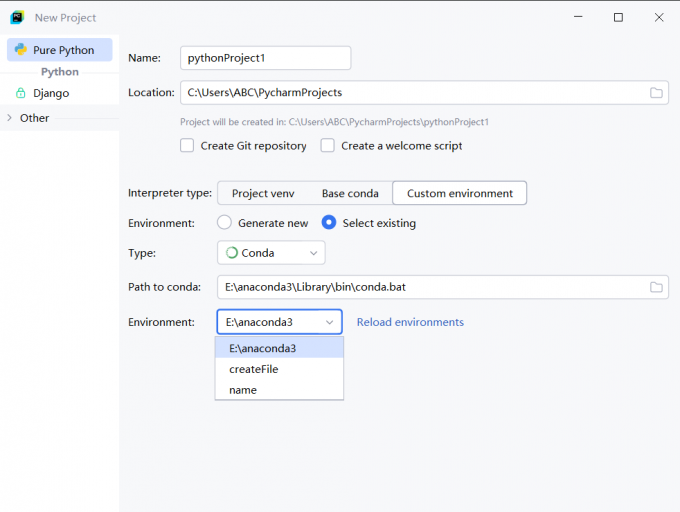Pick E:\anaconda3 from the dropdown list
680x512 pixels.
(279, 348)
